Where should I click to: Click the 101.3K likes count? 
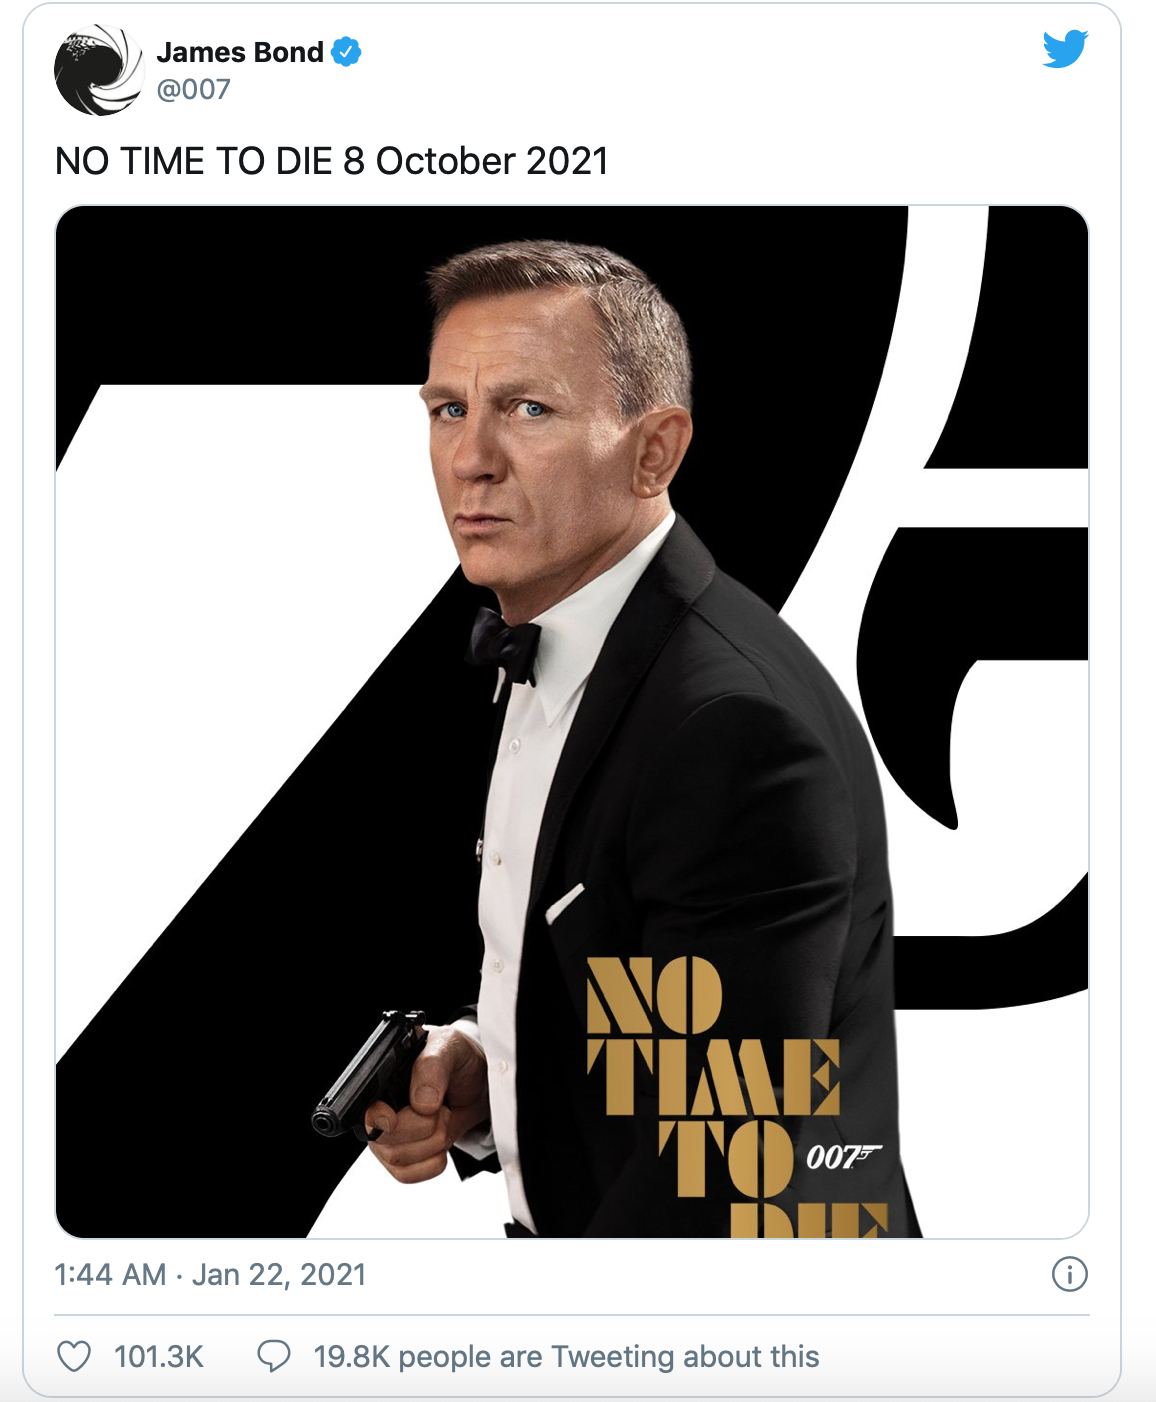pos(158,1356)
